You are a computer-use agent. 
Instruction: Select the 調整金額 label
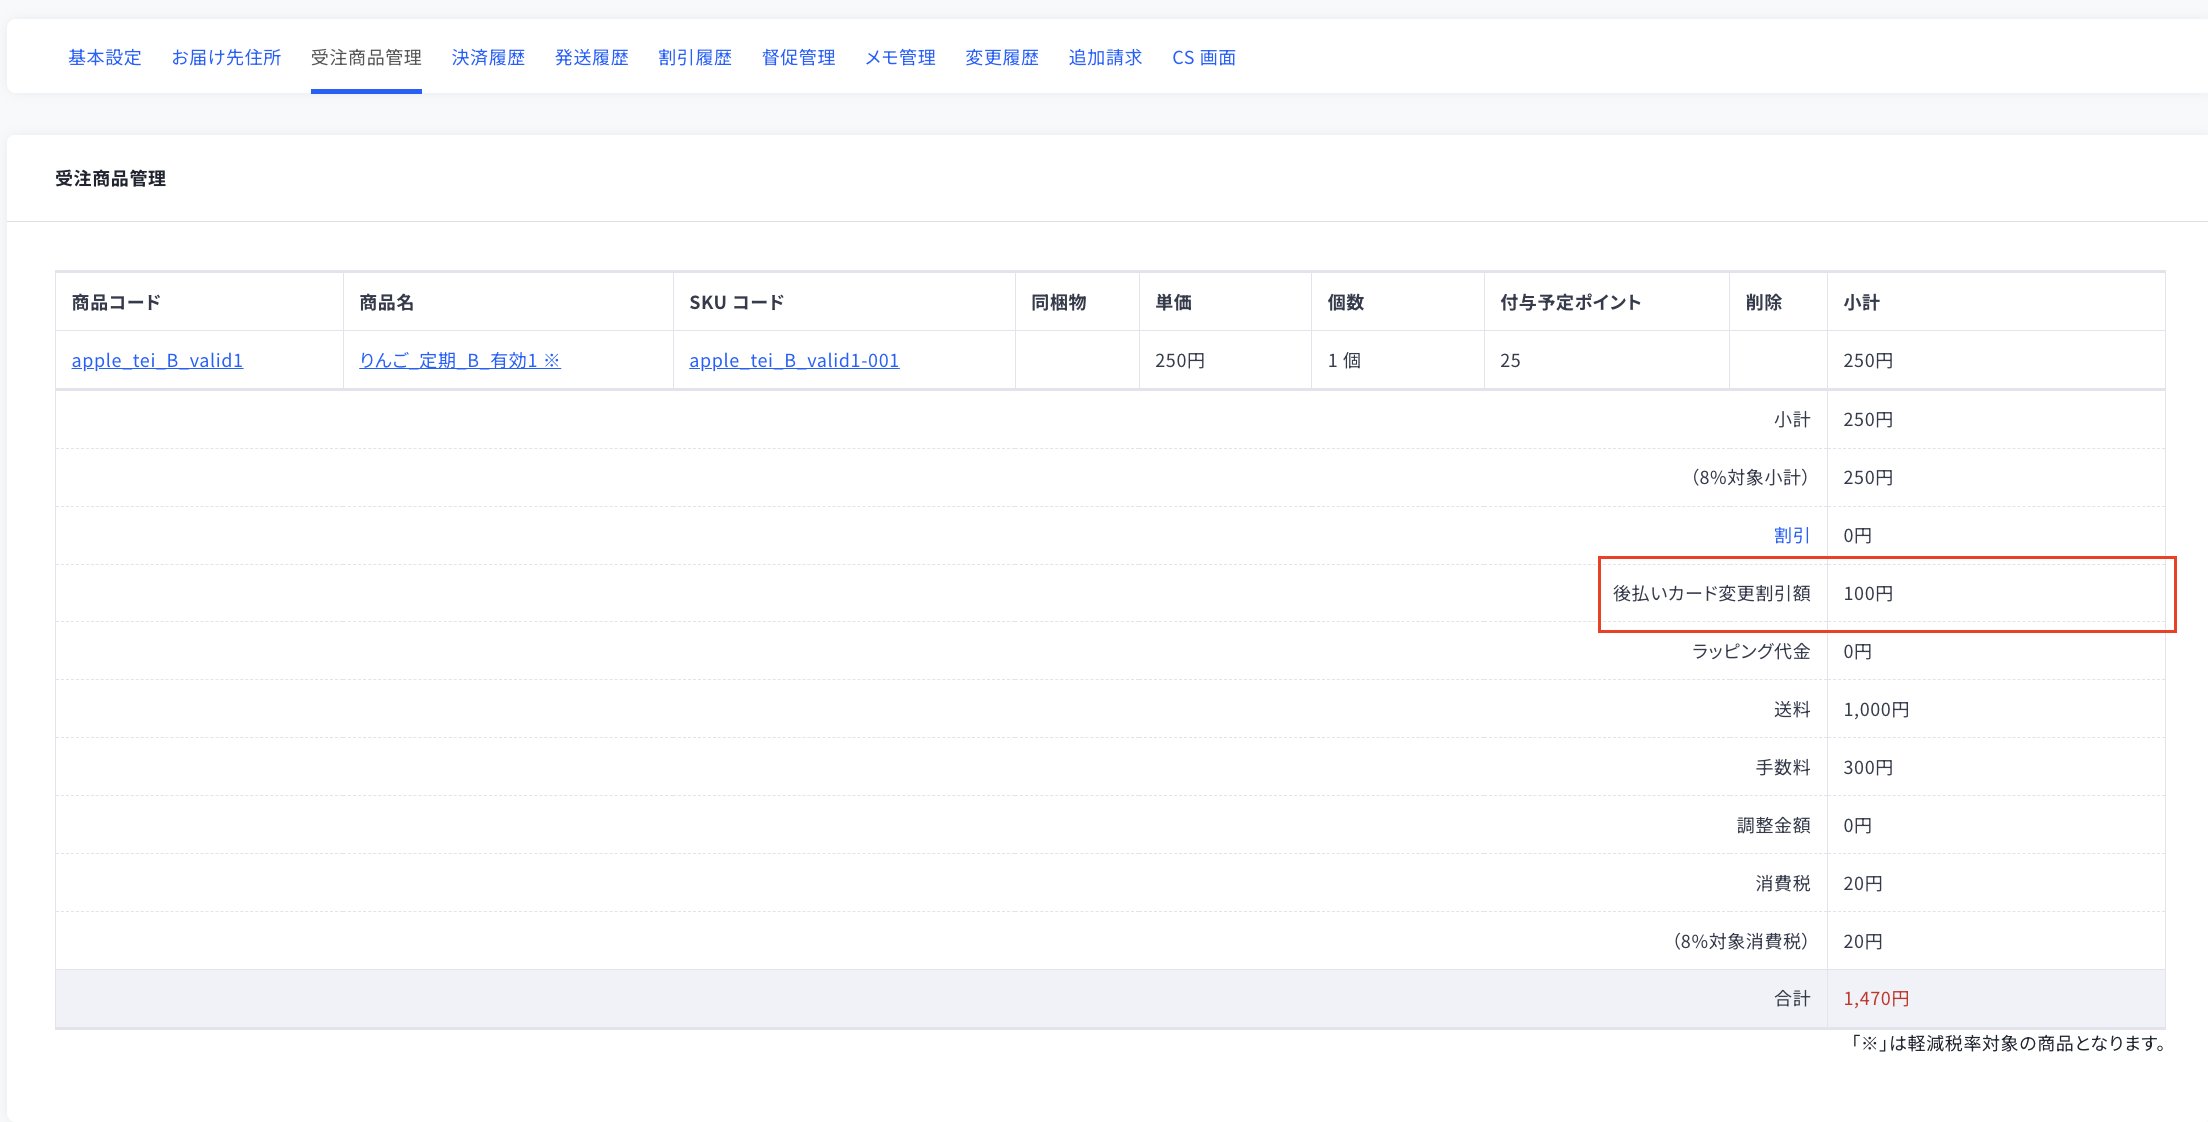[x=1773, y=825]
